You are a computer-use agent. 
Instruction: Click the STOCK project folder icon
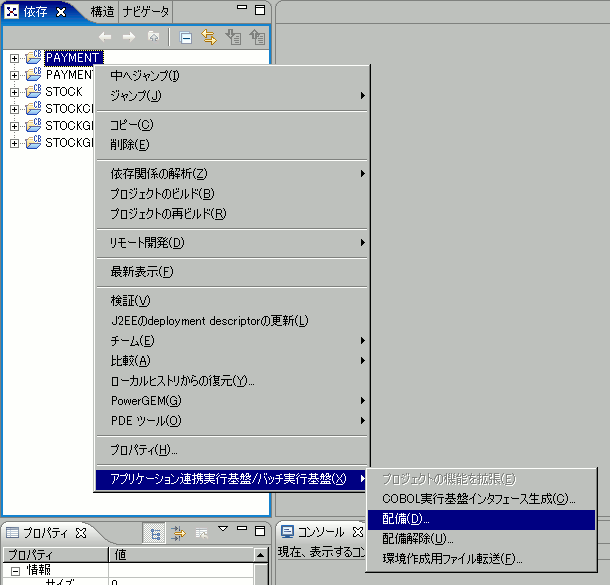tap(33, 92)
